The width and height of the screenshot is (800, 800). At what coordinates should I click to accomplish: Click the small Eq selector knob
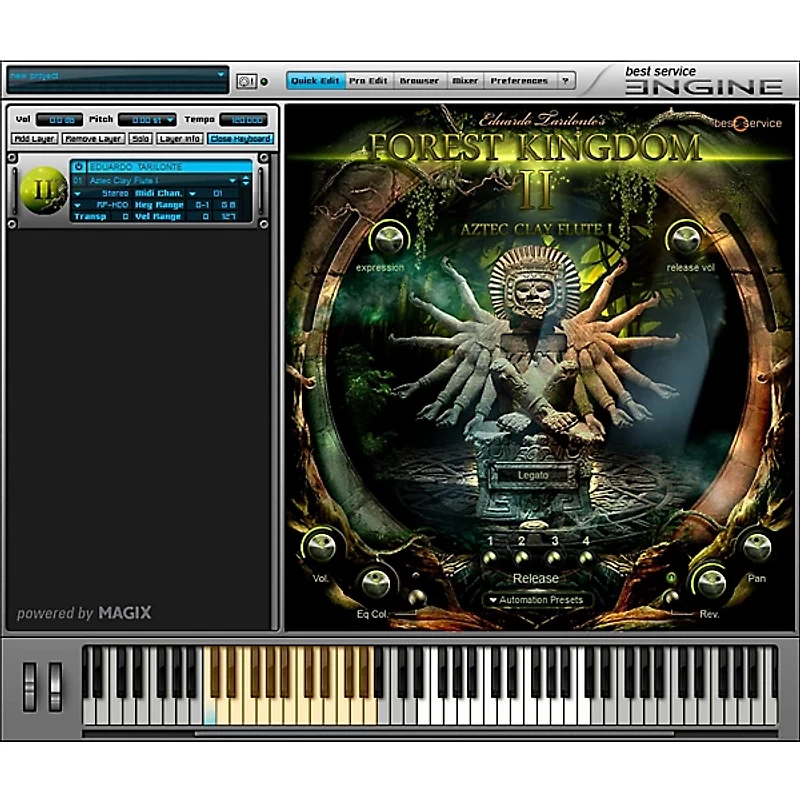click(417, 597)
